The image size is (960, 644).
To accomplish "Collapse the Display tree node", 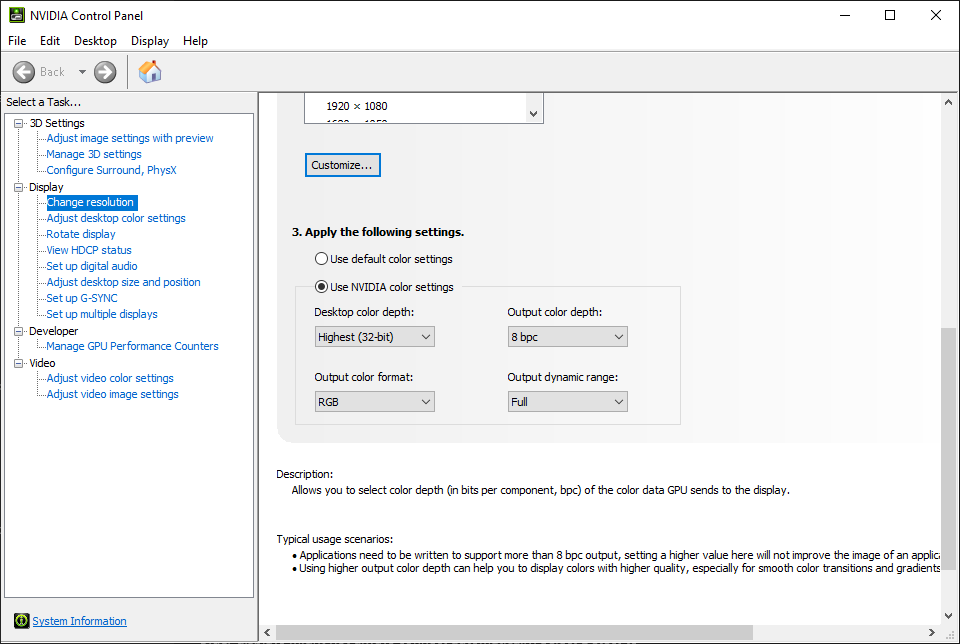I will pyautogui.click(x=19, y=187).
